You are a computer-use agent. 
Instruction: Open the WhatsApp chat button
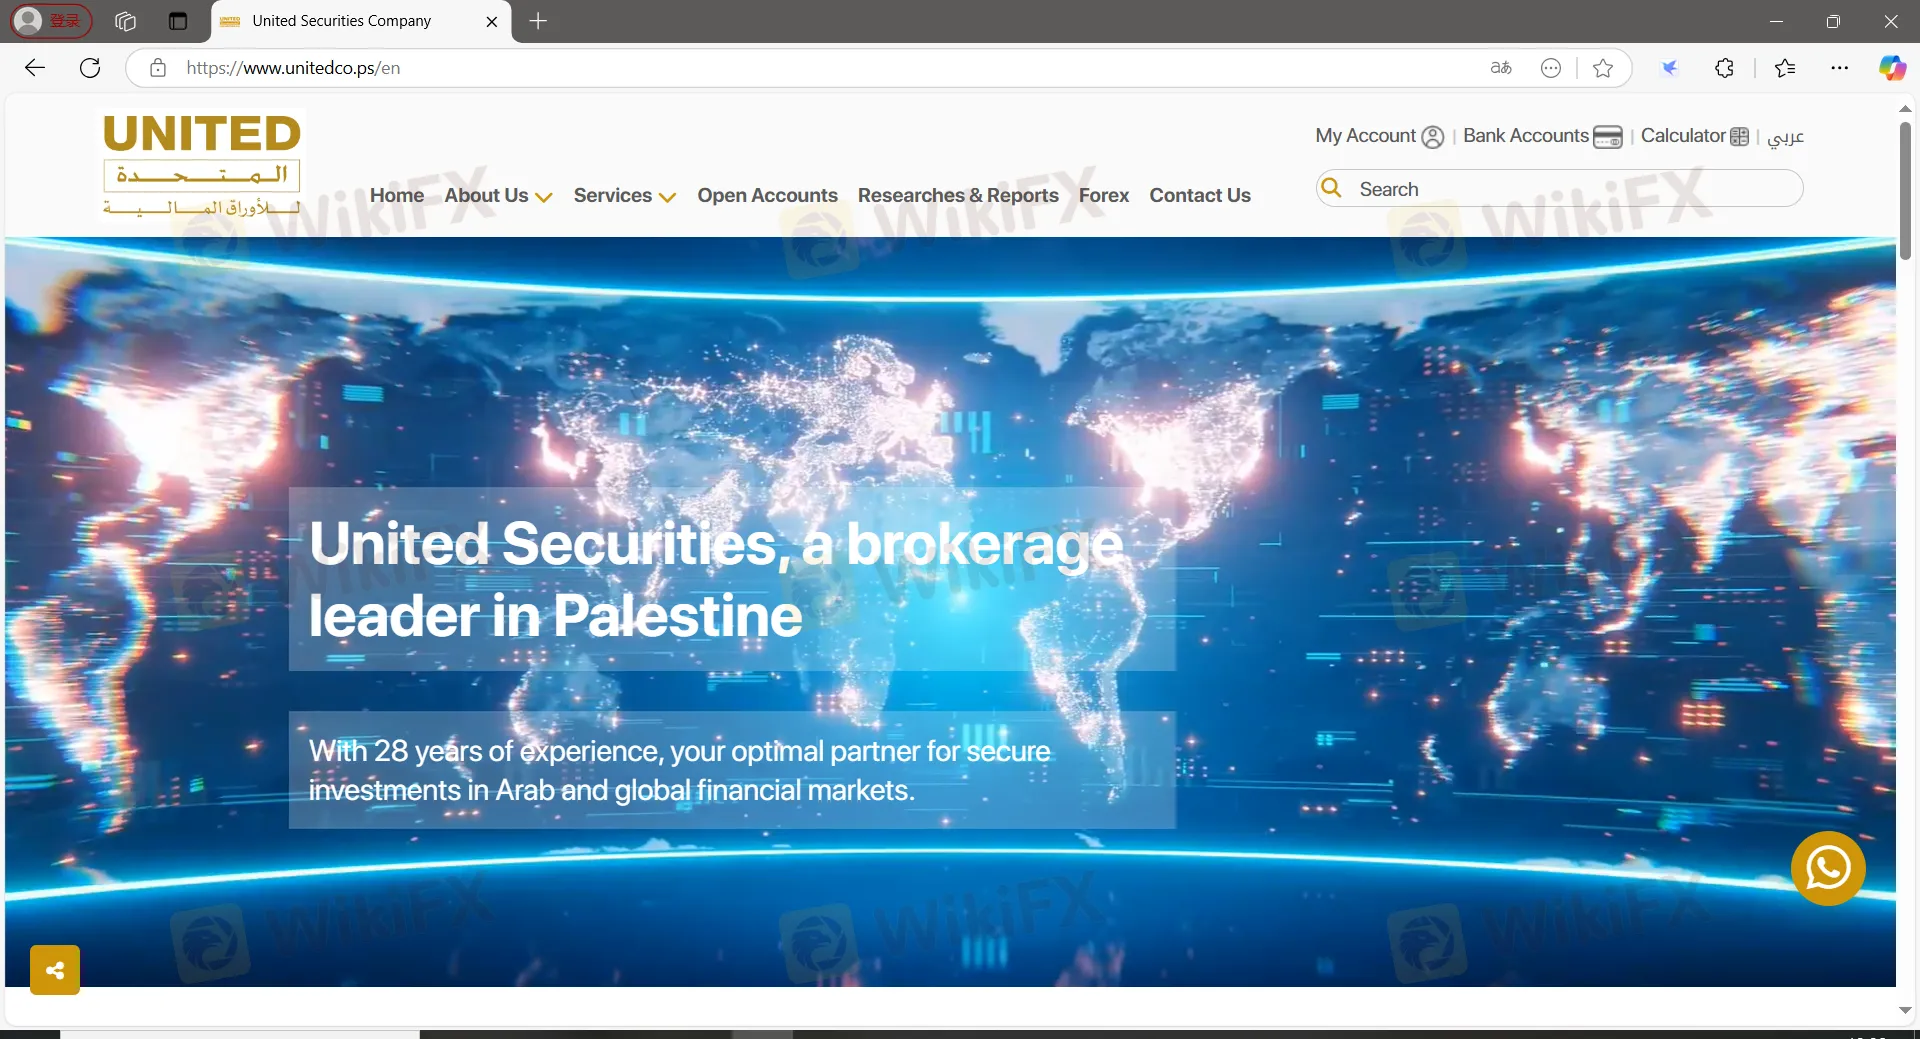pos(1828,868)
